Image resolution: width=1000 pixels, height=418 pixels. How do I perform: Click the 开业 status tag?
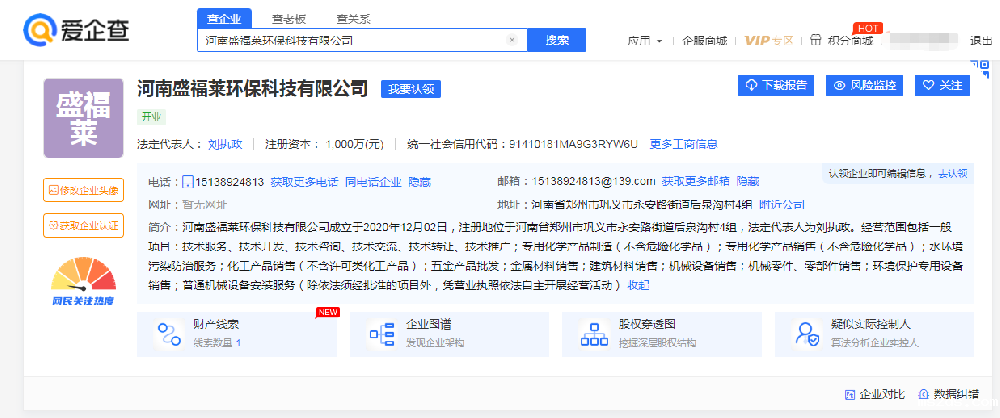tap(152, 117)
